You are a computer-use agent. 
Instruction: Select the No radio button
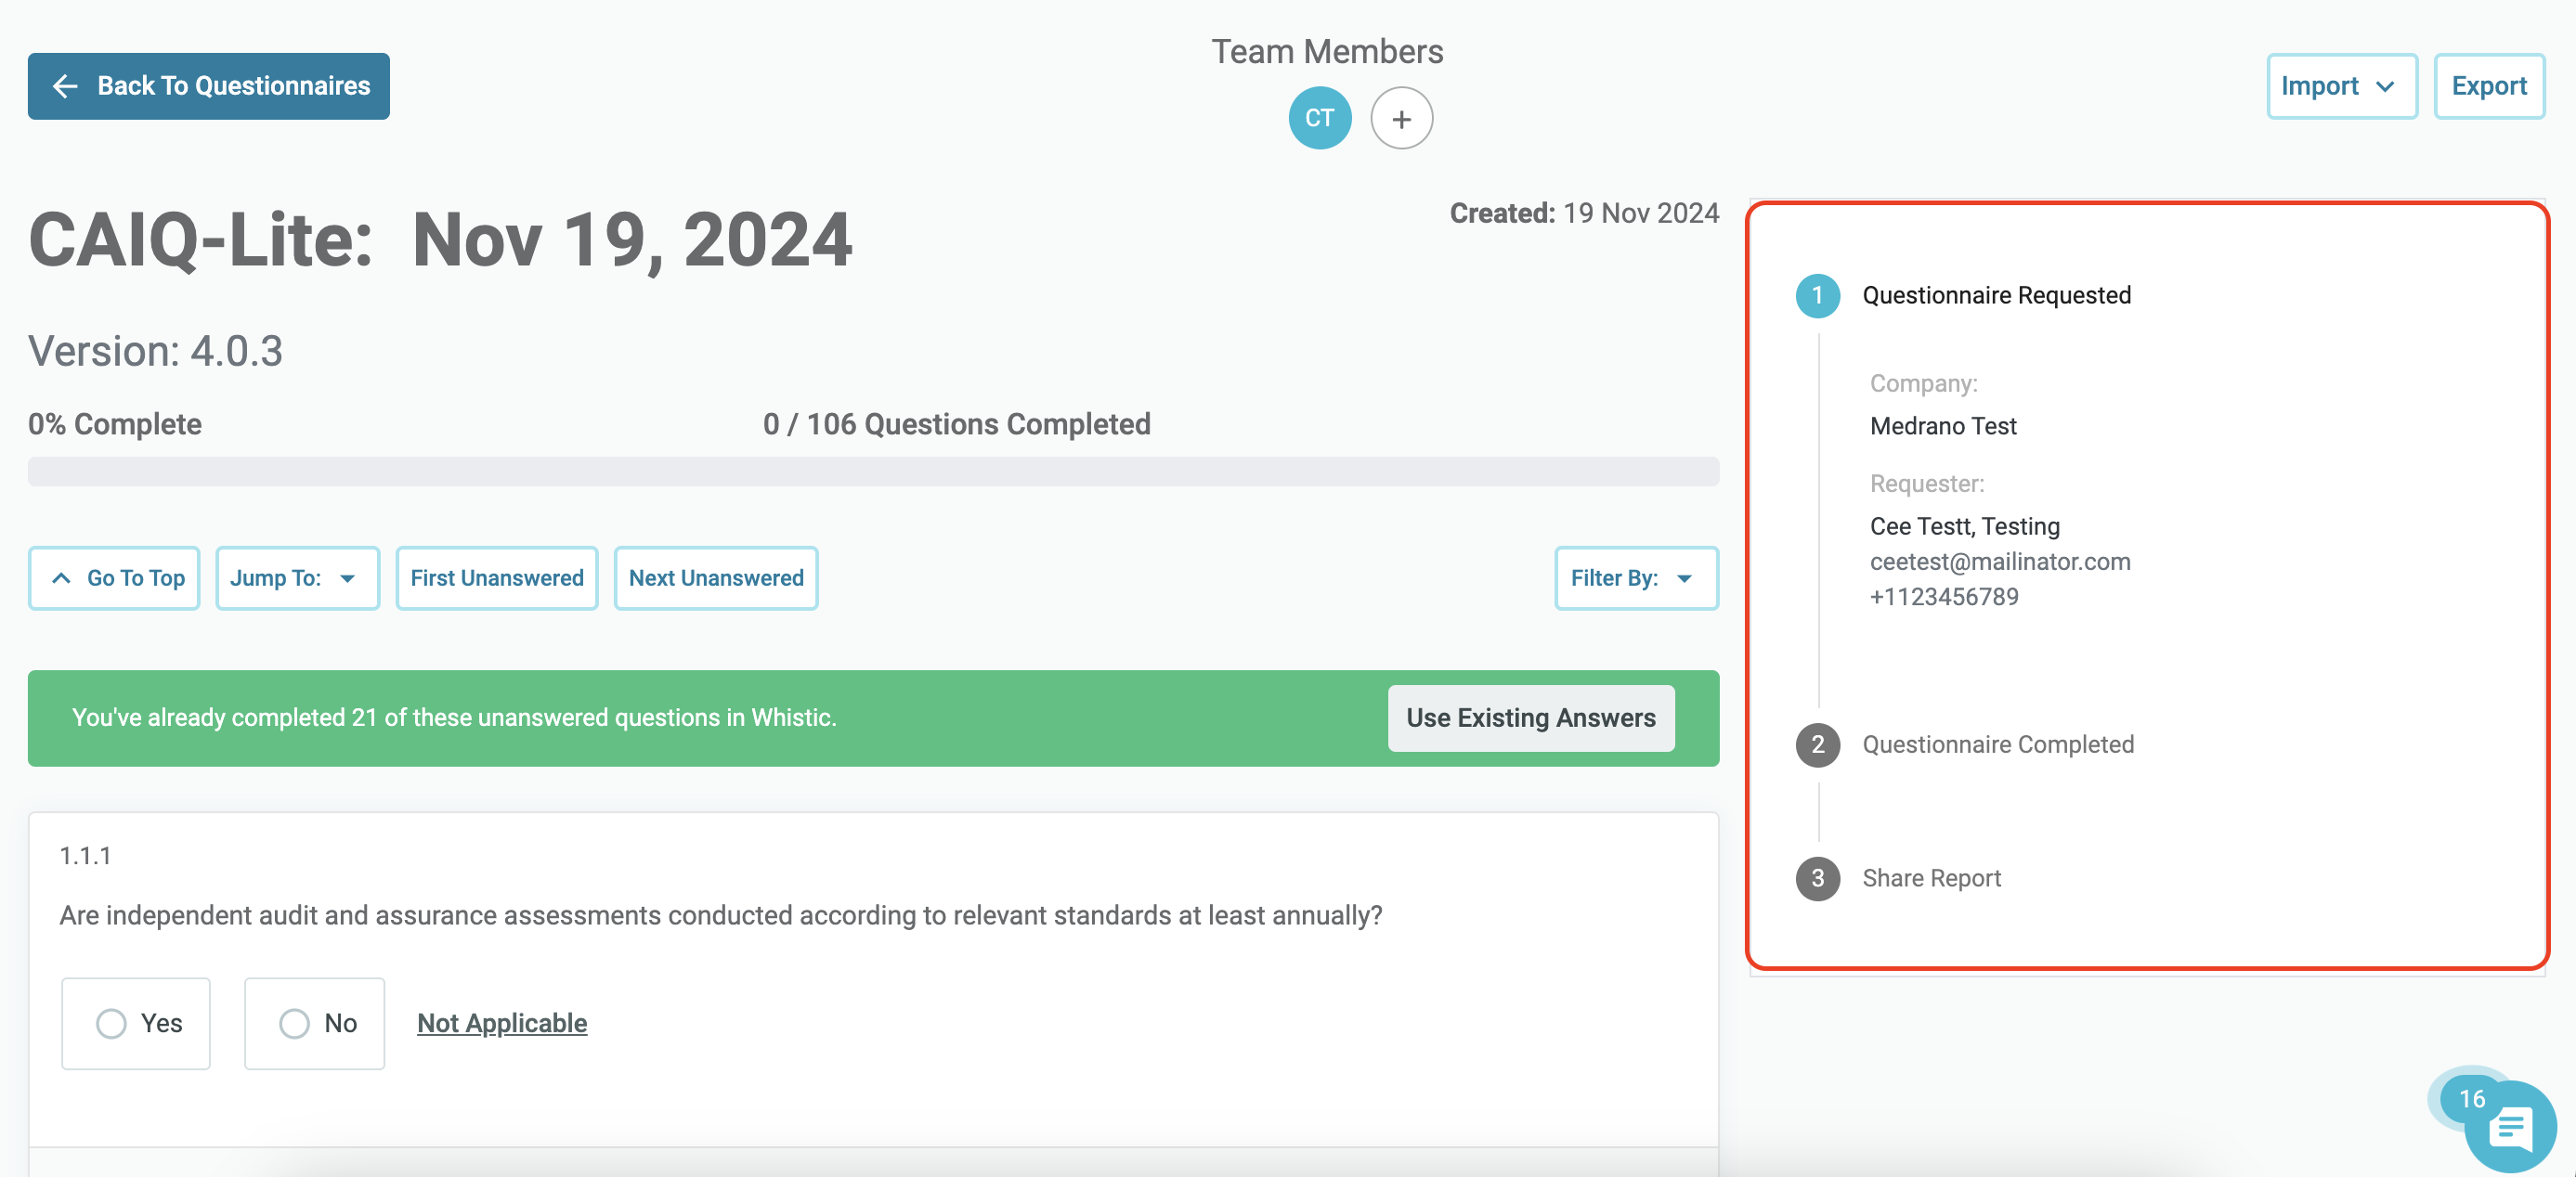(x=294, y=1023)
